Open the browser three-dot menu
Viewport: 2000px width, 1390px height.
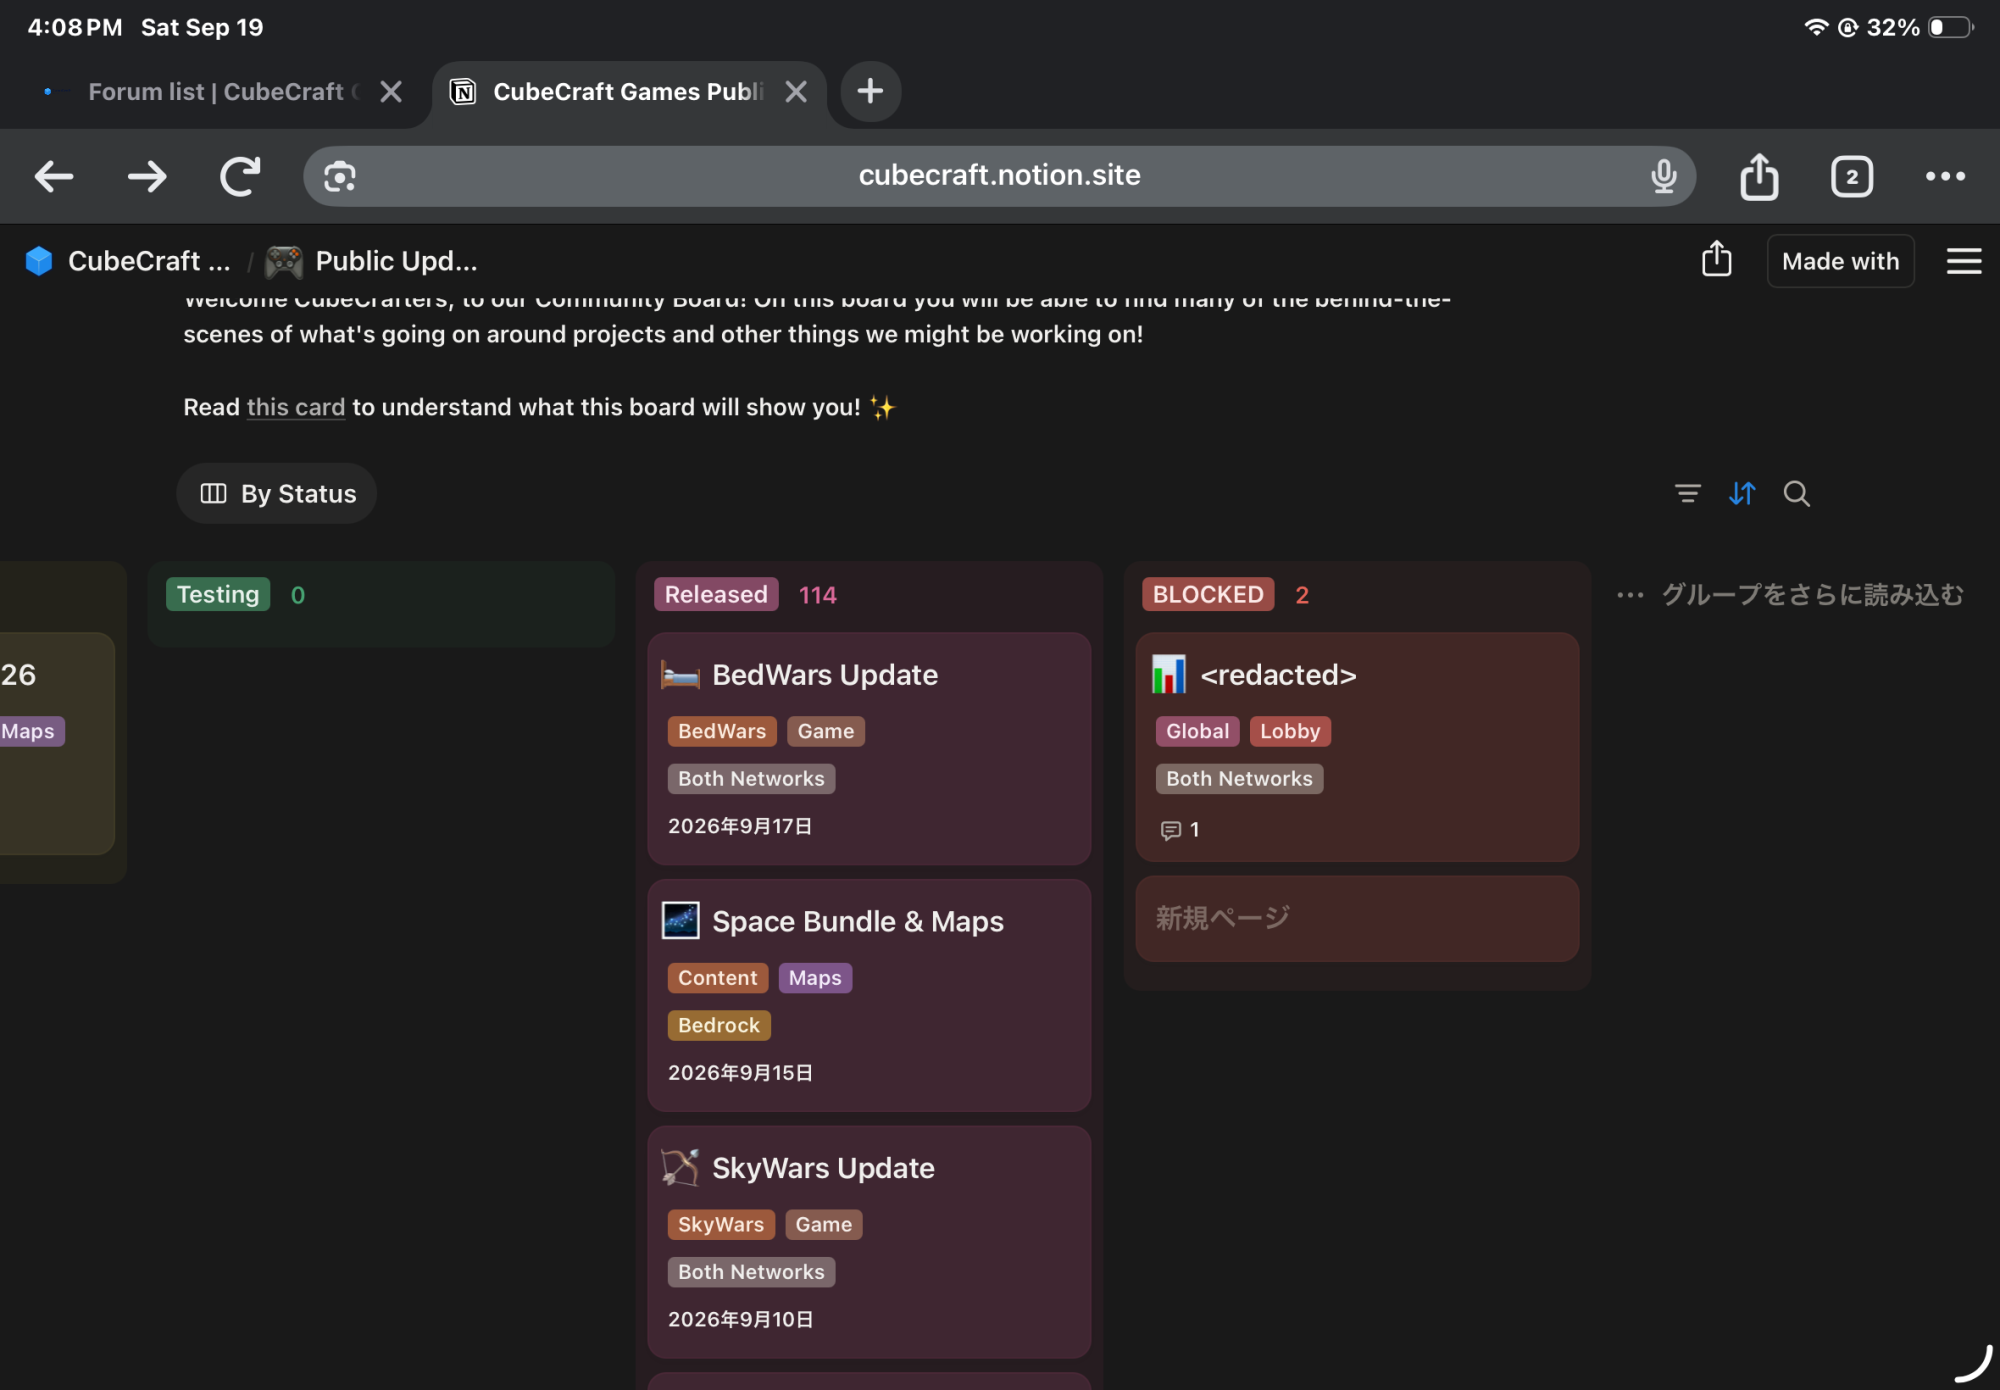tap(1945, 177)
